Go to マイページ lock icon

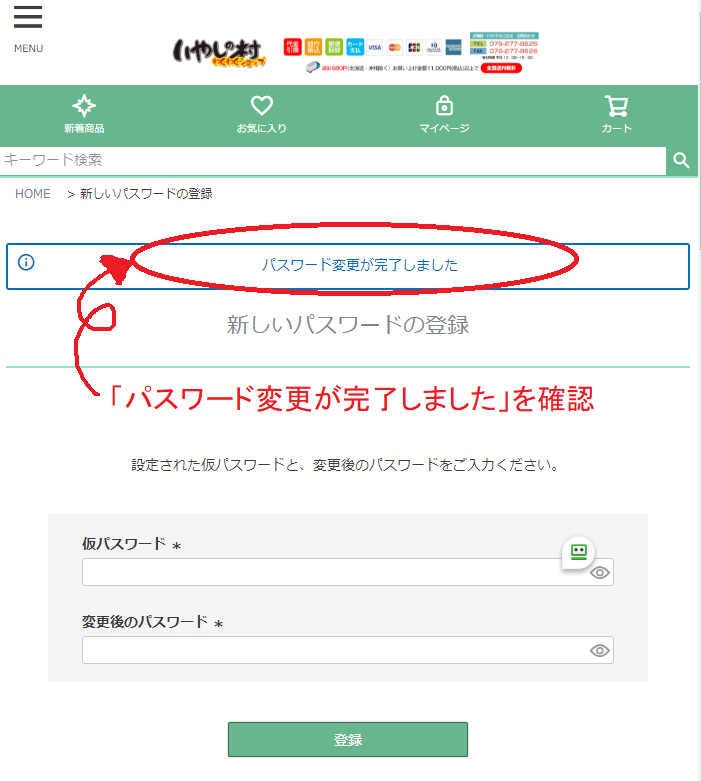[x=444, y=114]
